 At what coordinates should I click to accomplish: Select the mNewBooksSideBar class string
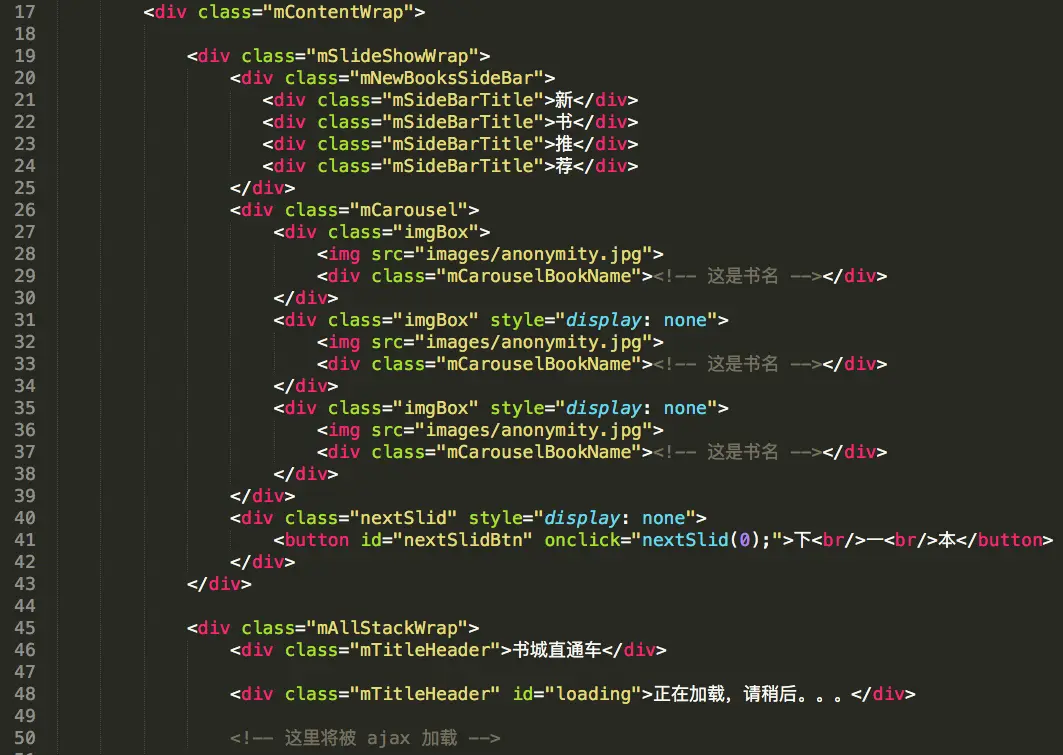pos(447,78)
